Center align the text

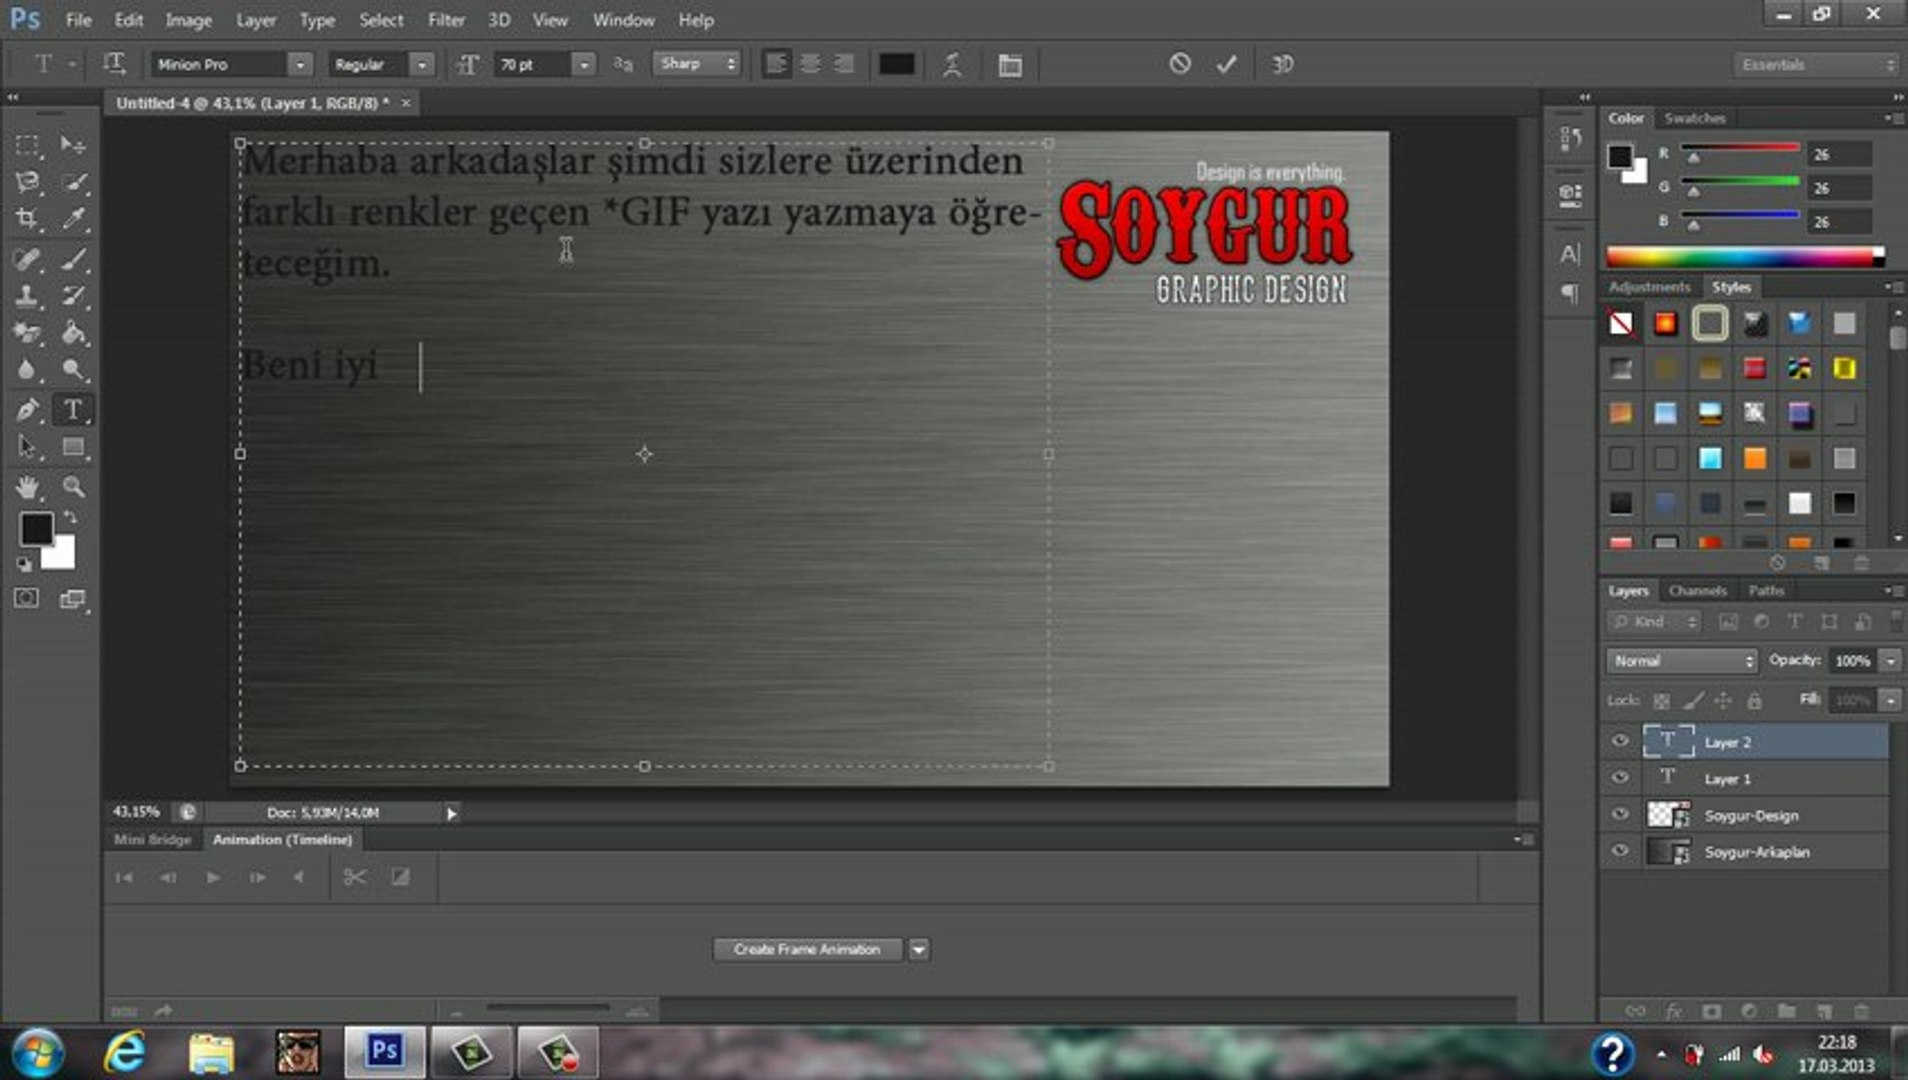pos(810,64)
